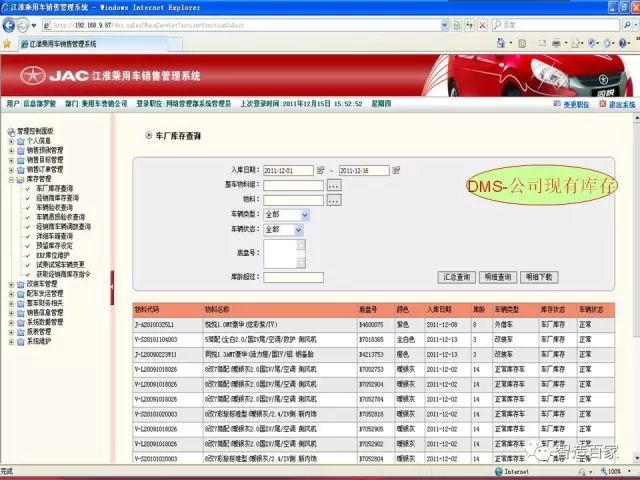Open a new tab with the blank tab button
The image size is (640, 480).
tap(176, 44)
